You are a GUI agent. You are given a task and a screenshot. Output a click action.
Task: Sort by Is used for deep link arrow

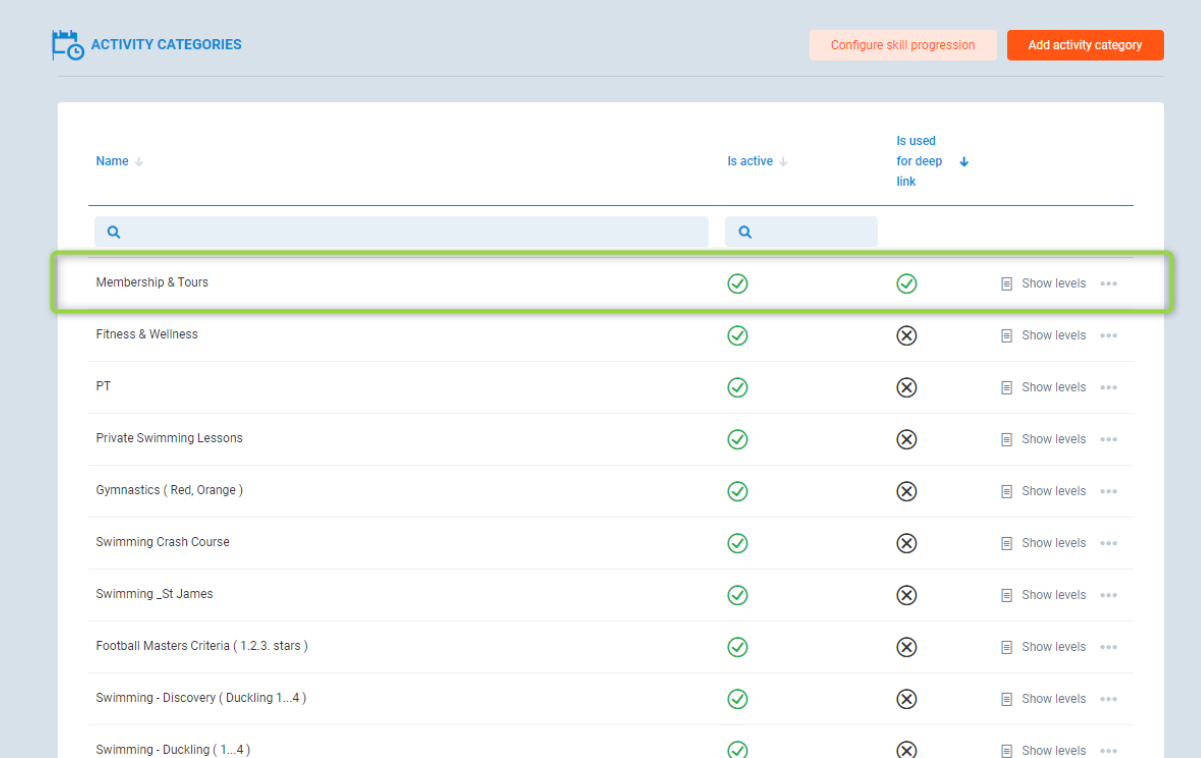[964, 162]
